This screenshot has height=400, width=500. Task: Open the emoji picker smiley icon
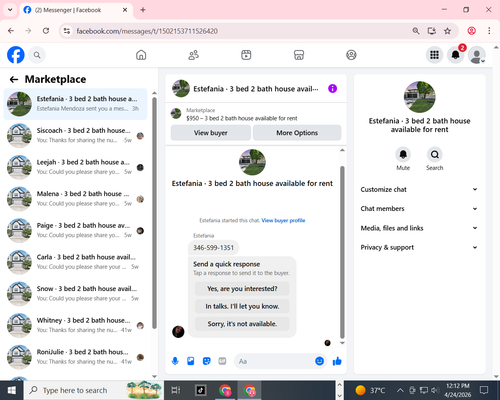pos(319,361)
